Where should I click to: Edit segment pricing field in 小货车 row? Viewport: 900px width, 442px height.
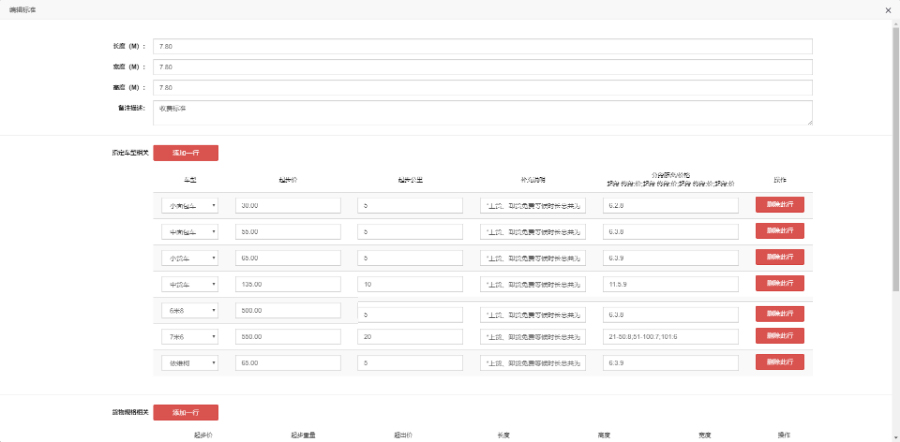pyautogui.click(x=670, y=258)
